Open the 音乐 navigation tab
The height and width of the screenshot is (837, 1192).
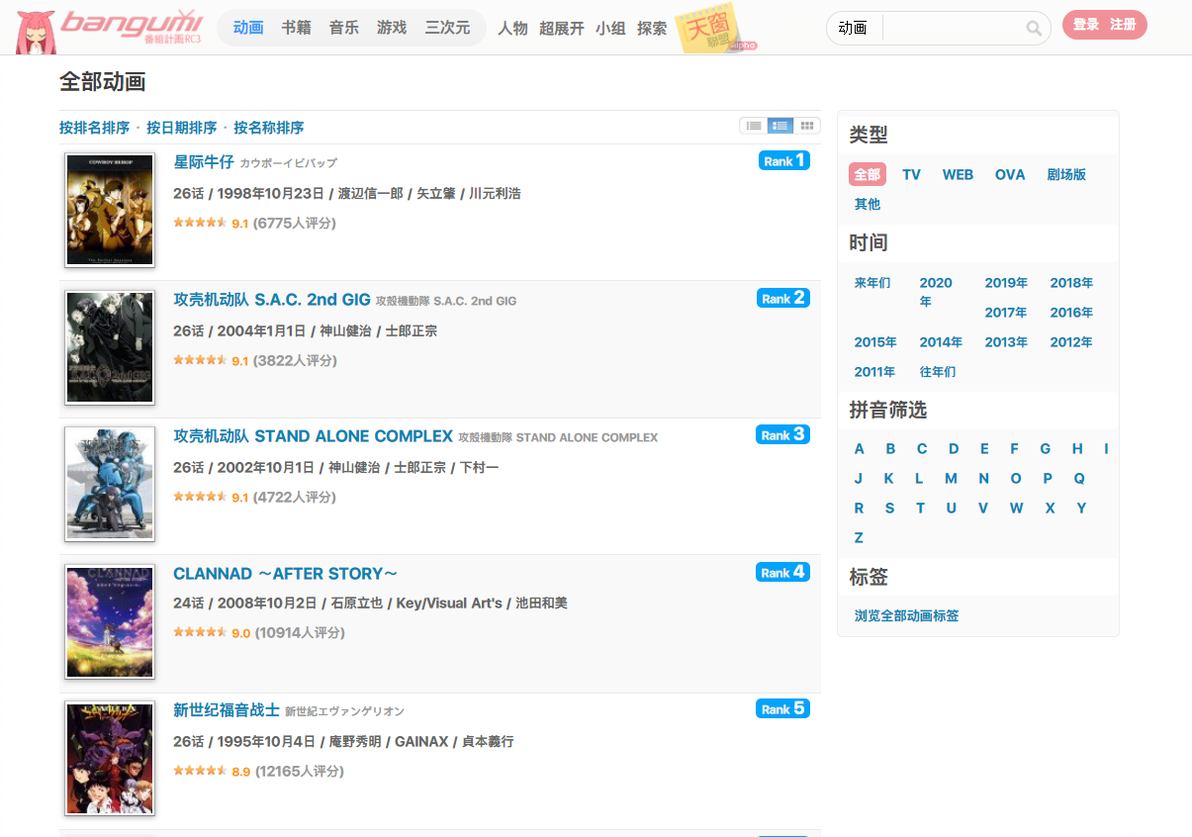[344, 28]
